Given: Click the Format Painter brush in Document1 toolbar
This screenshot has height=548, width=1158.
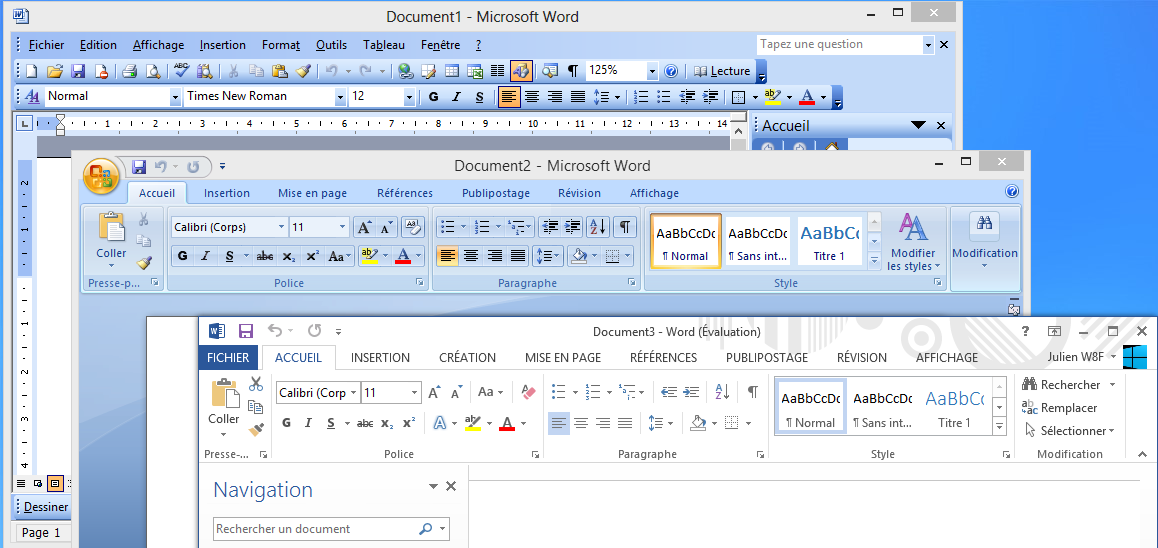Looking at the screenshot, I should click(303, 71).
